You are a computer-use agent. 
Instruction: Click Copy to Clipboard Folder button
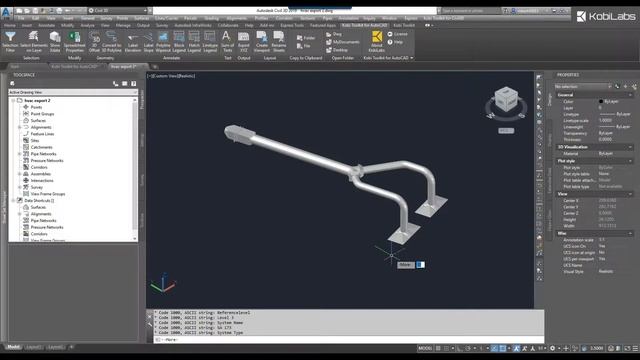point(306,38)
